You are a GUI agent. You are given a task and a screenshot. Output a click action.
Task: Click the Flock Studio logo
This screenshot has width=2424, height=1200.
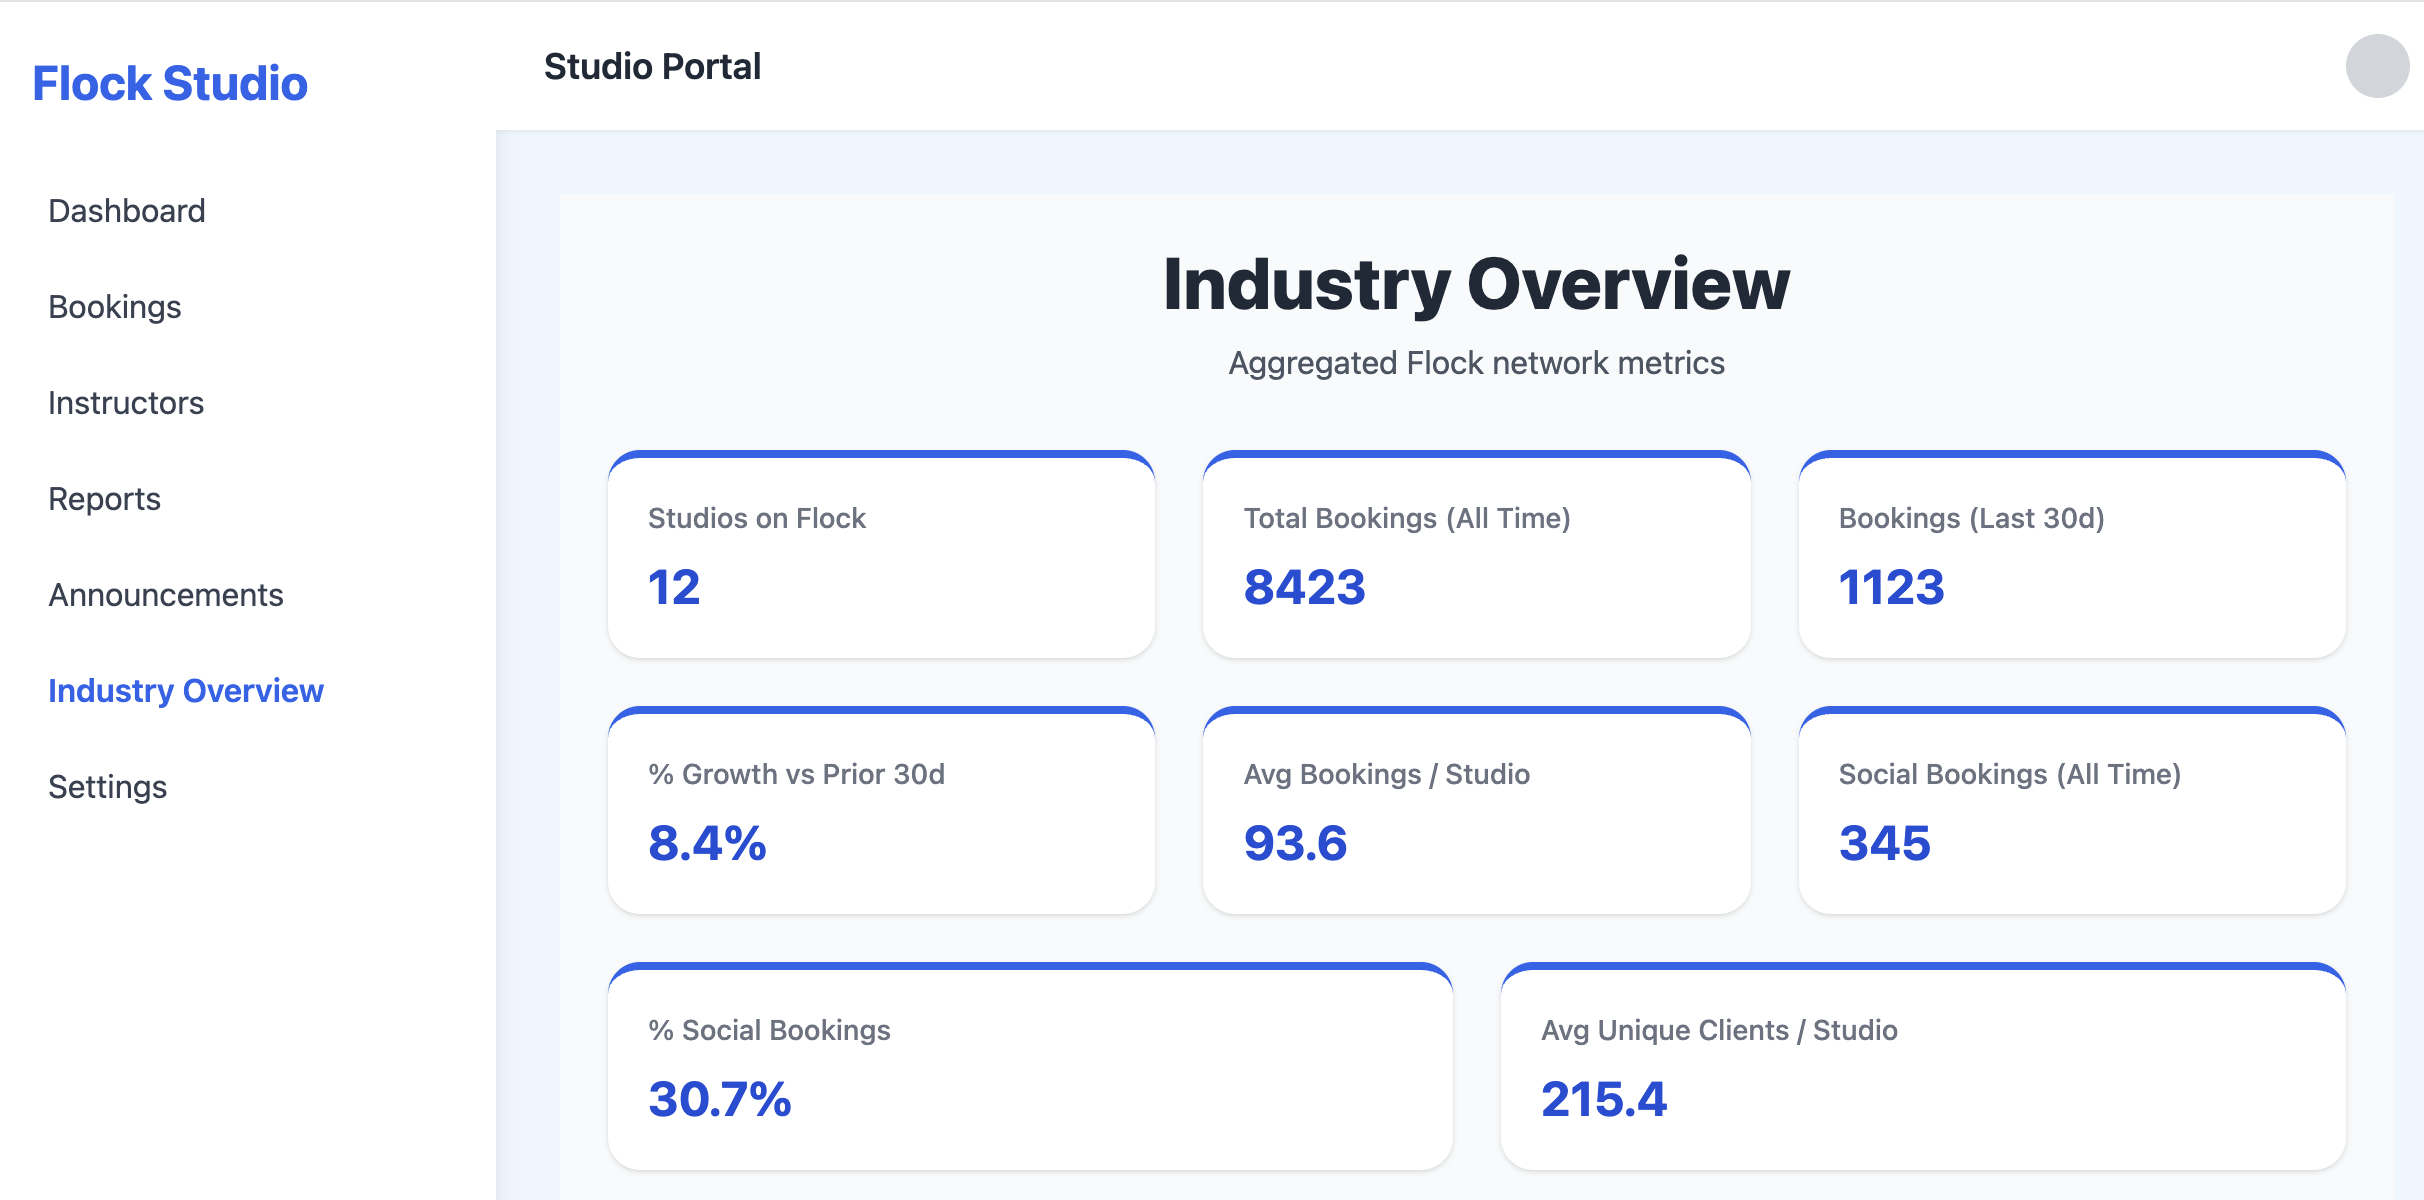[x=170, y=85]
